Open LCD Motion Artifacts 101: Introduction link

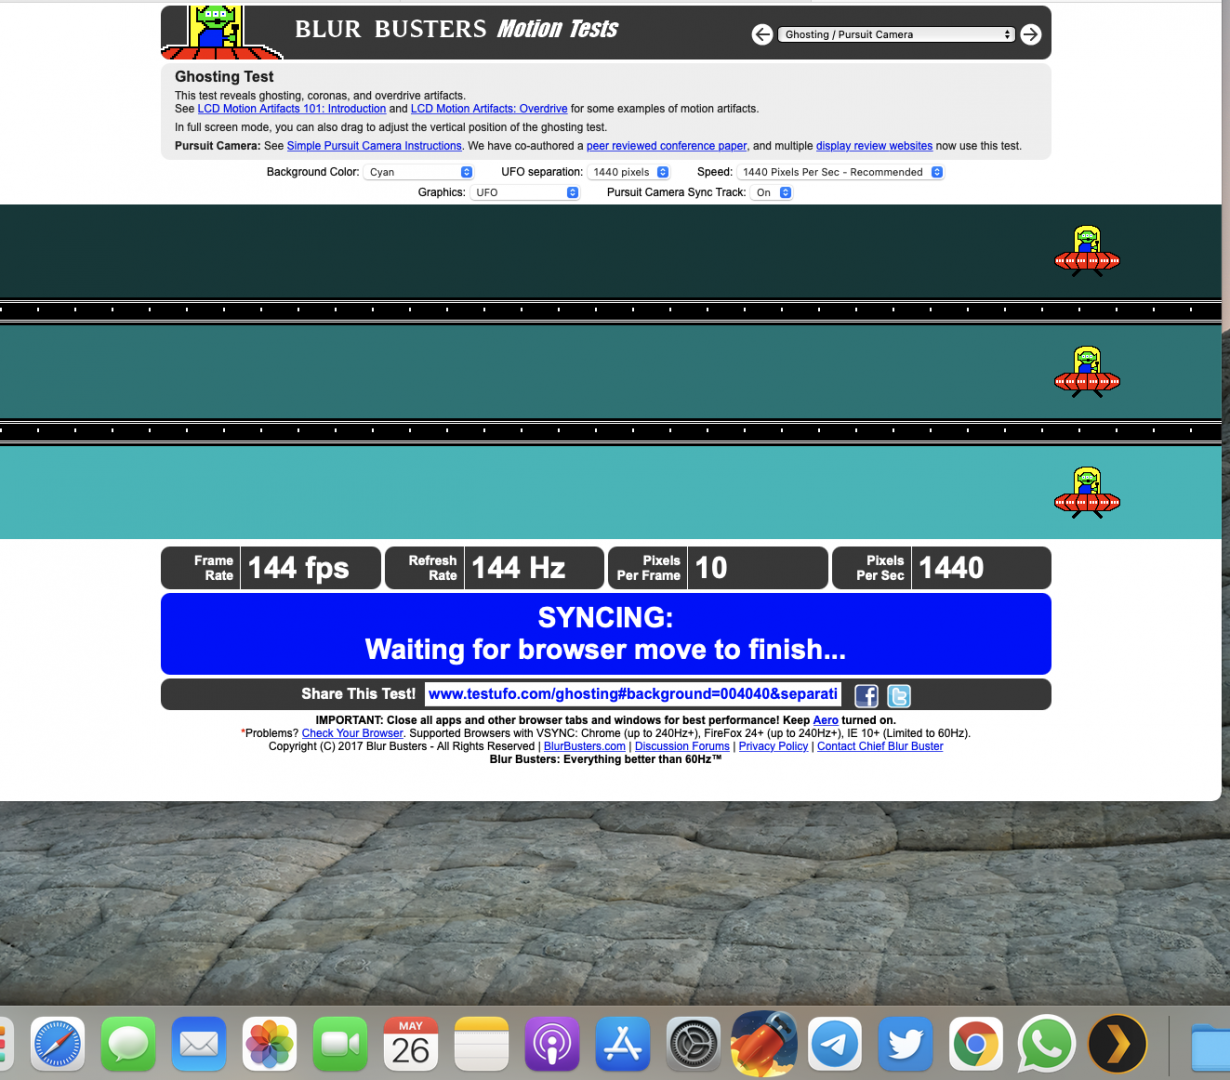pos(291,109)
